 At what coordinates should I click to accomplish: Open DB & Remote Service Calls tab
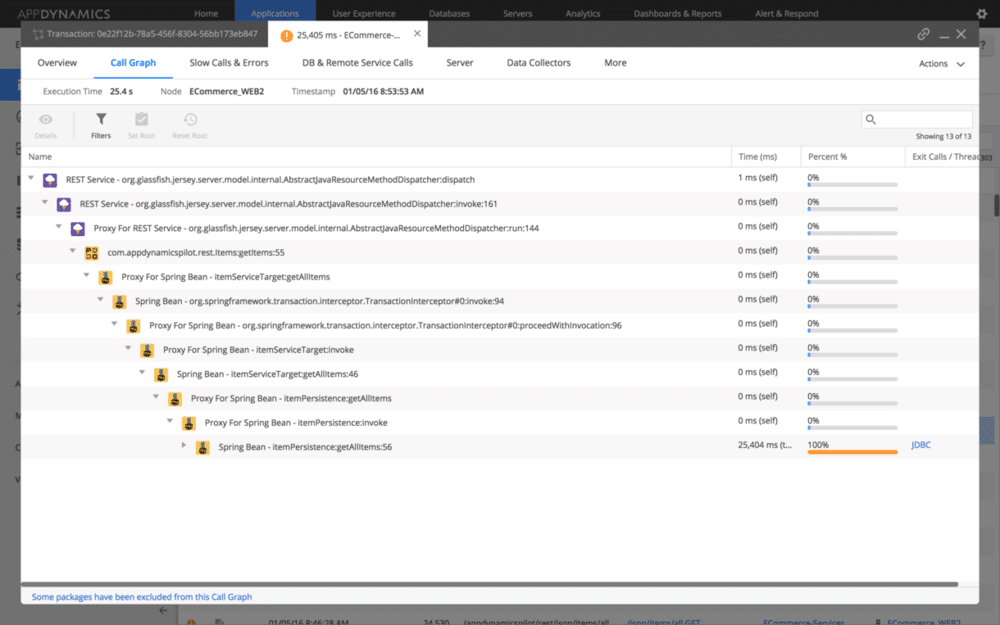(x=357, y=63)
